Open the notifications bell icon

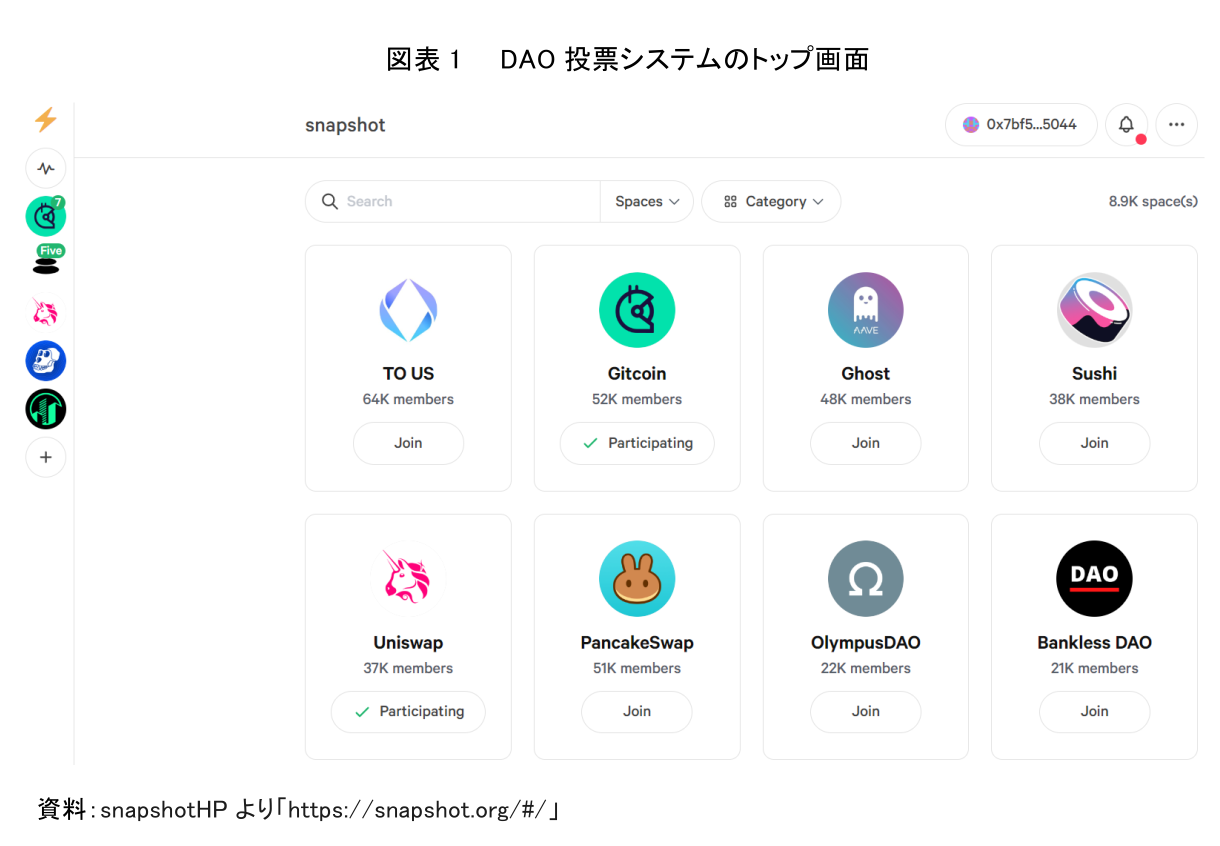tap(1126, 125)
